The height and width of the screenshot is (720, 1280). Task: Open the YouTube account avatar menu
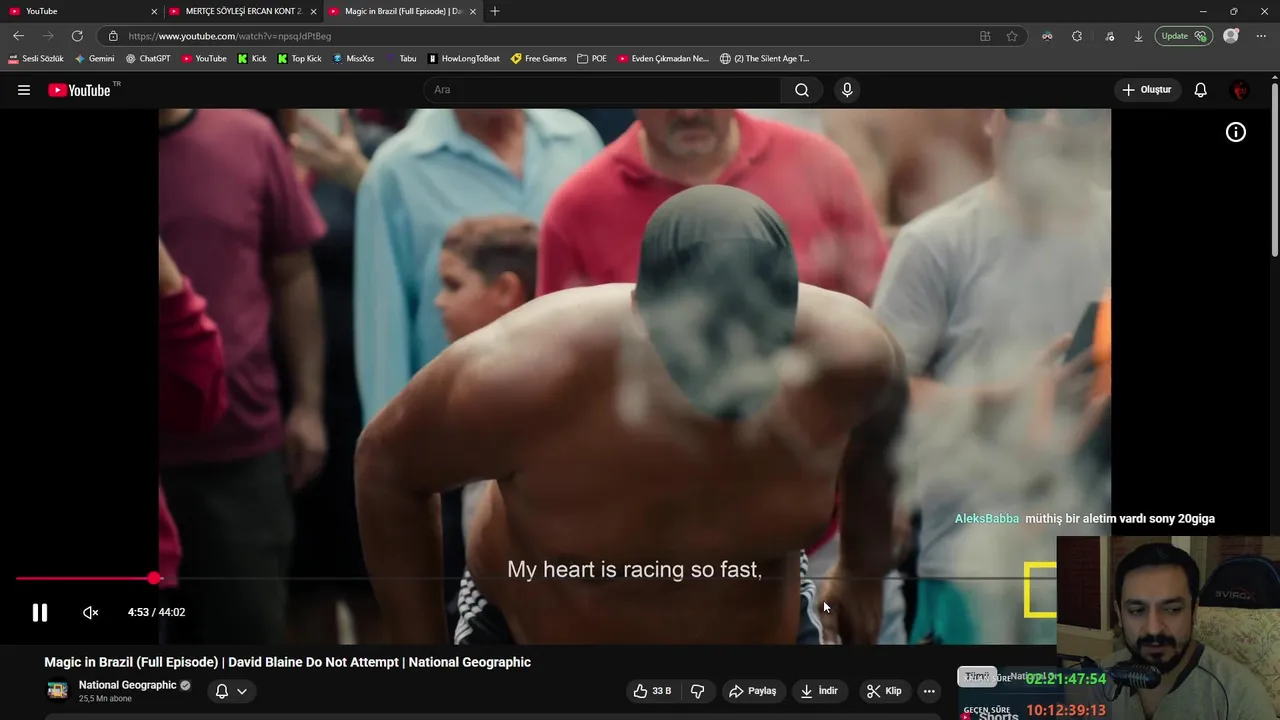1240,90
